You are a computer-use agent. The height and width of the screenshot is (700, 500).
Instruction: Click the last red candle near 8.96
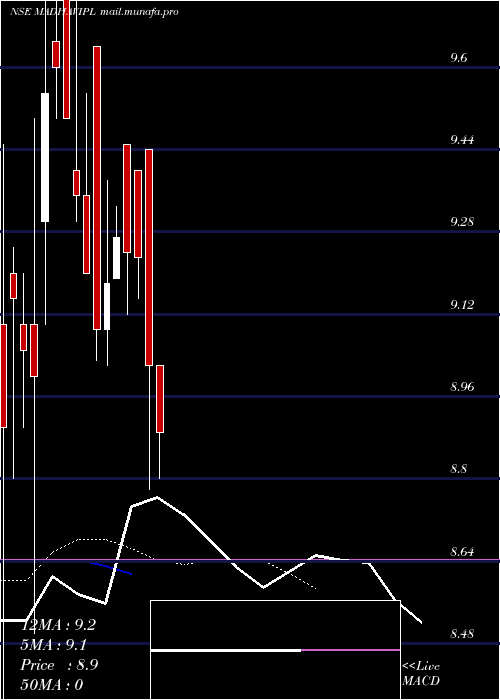pyautogui.click(x=160, y=399)
